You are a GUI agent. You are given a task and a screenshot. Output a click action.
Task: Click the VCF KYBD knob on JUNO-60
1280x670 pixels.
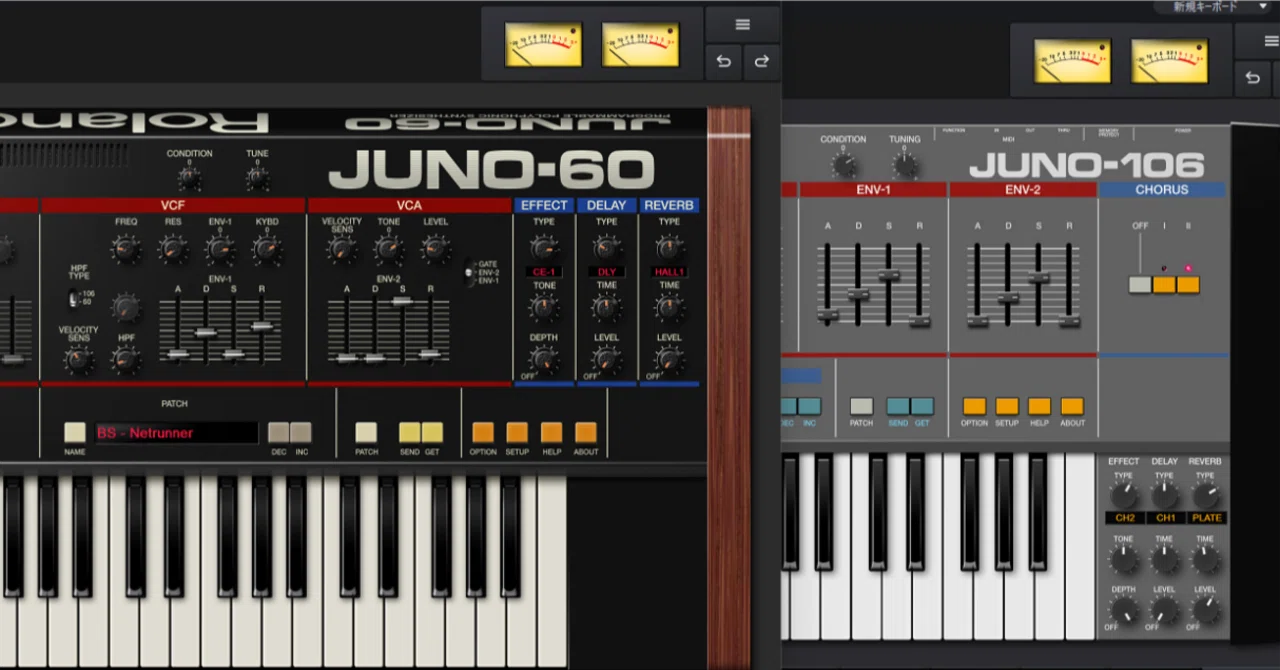pyautogui.click(x=267, y=249)
